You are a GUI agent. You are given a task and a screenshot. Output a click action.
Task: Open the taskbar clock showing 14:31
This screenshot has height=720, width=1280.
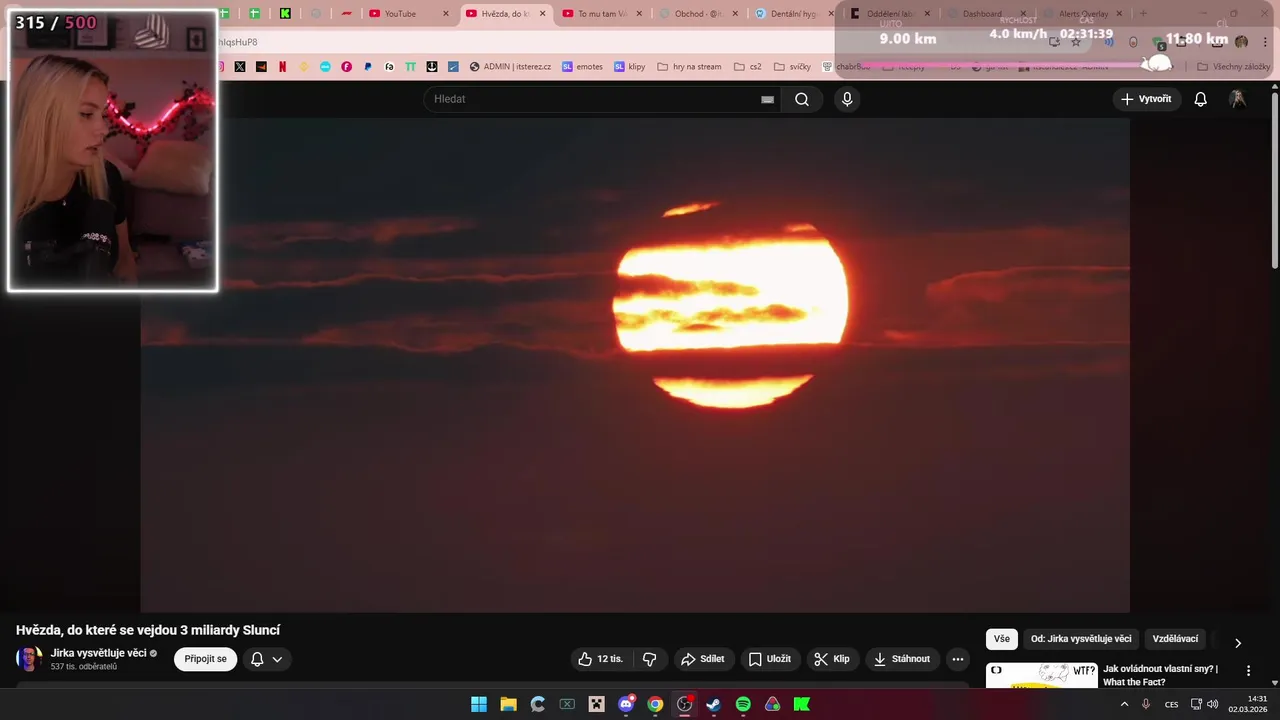[1250, 704]
